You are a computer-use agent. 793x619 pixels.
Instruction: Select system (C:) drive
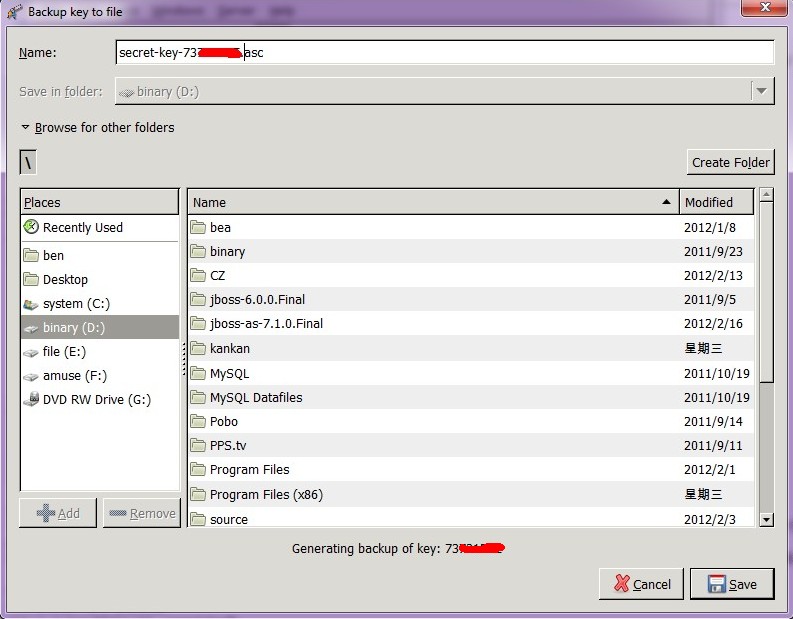click(x=100, y=304)
